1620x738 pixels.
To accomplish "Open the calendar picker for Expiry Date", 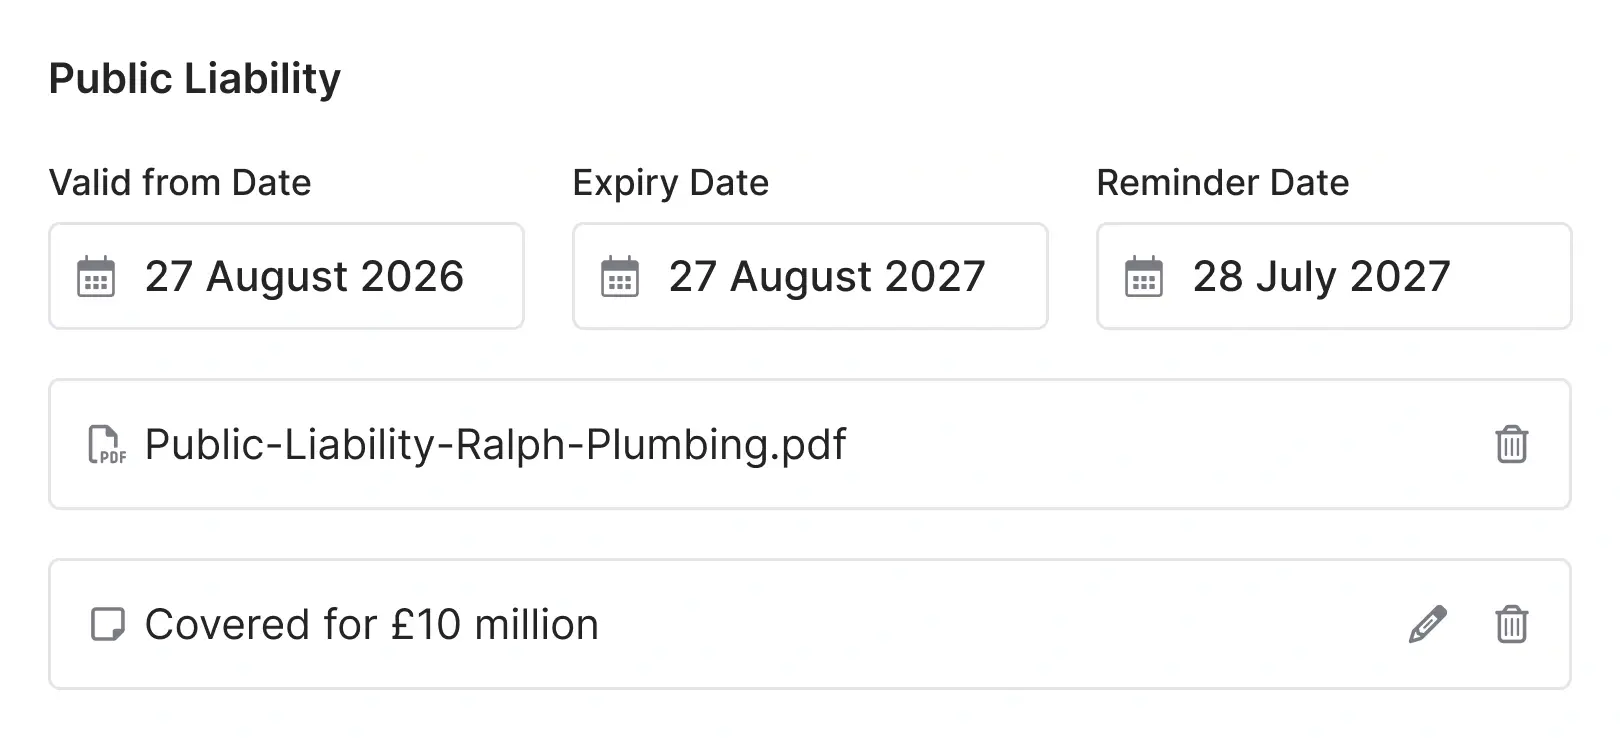I will tap(619, 277).
